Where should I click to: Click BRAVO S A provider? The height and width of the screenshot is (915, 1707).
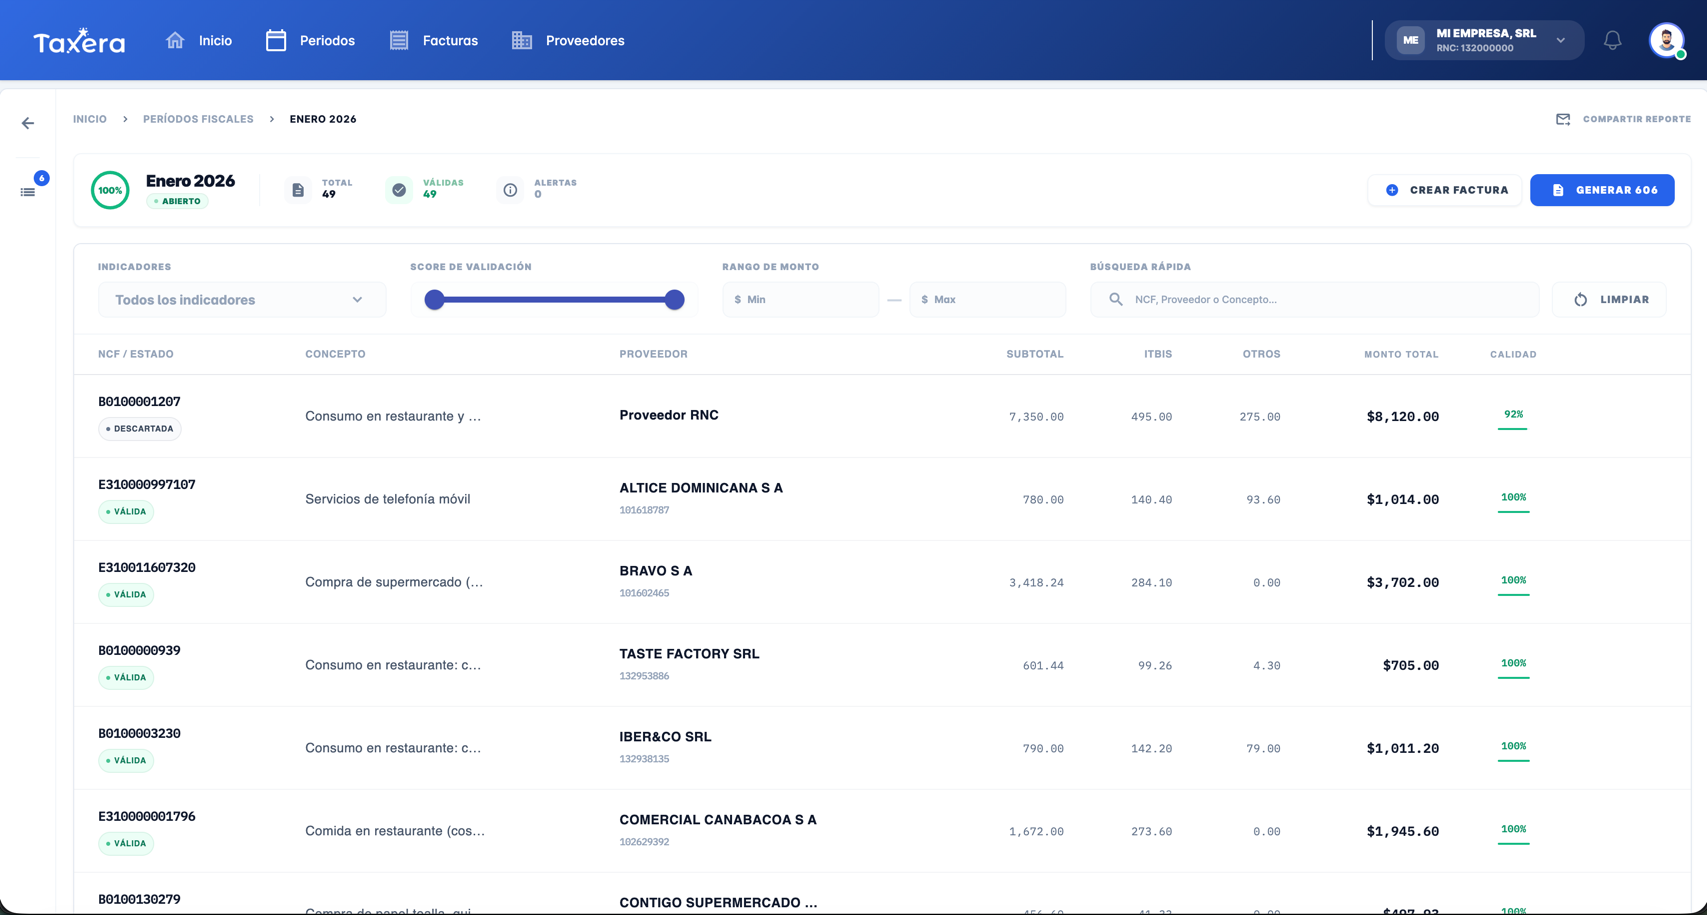(x=656, y=571)
